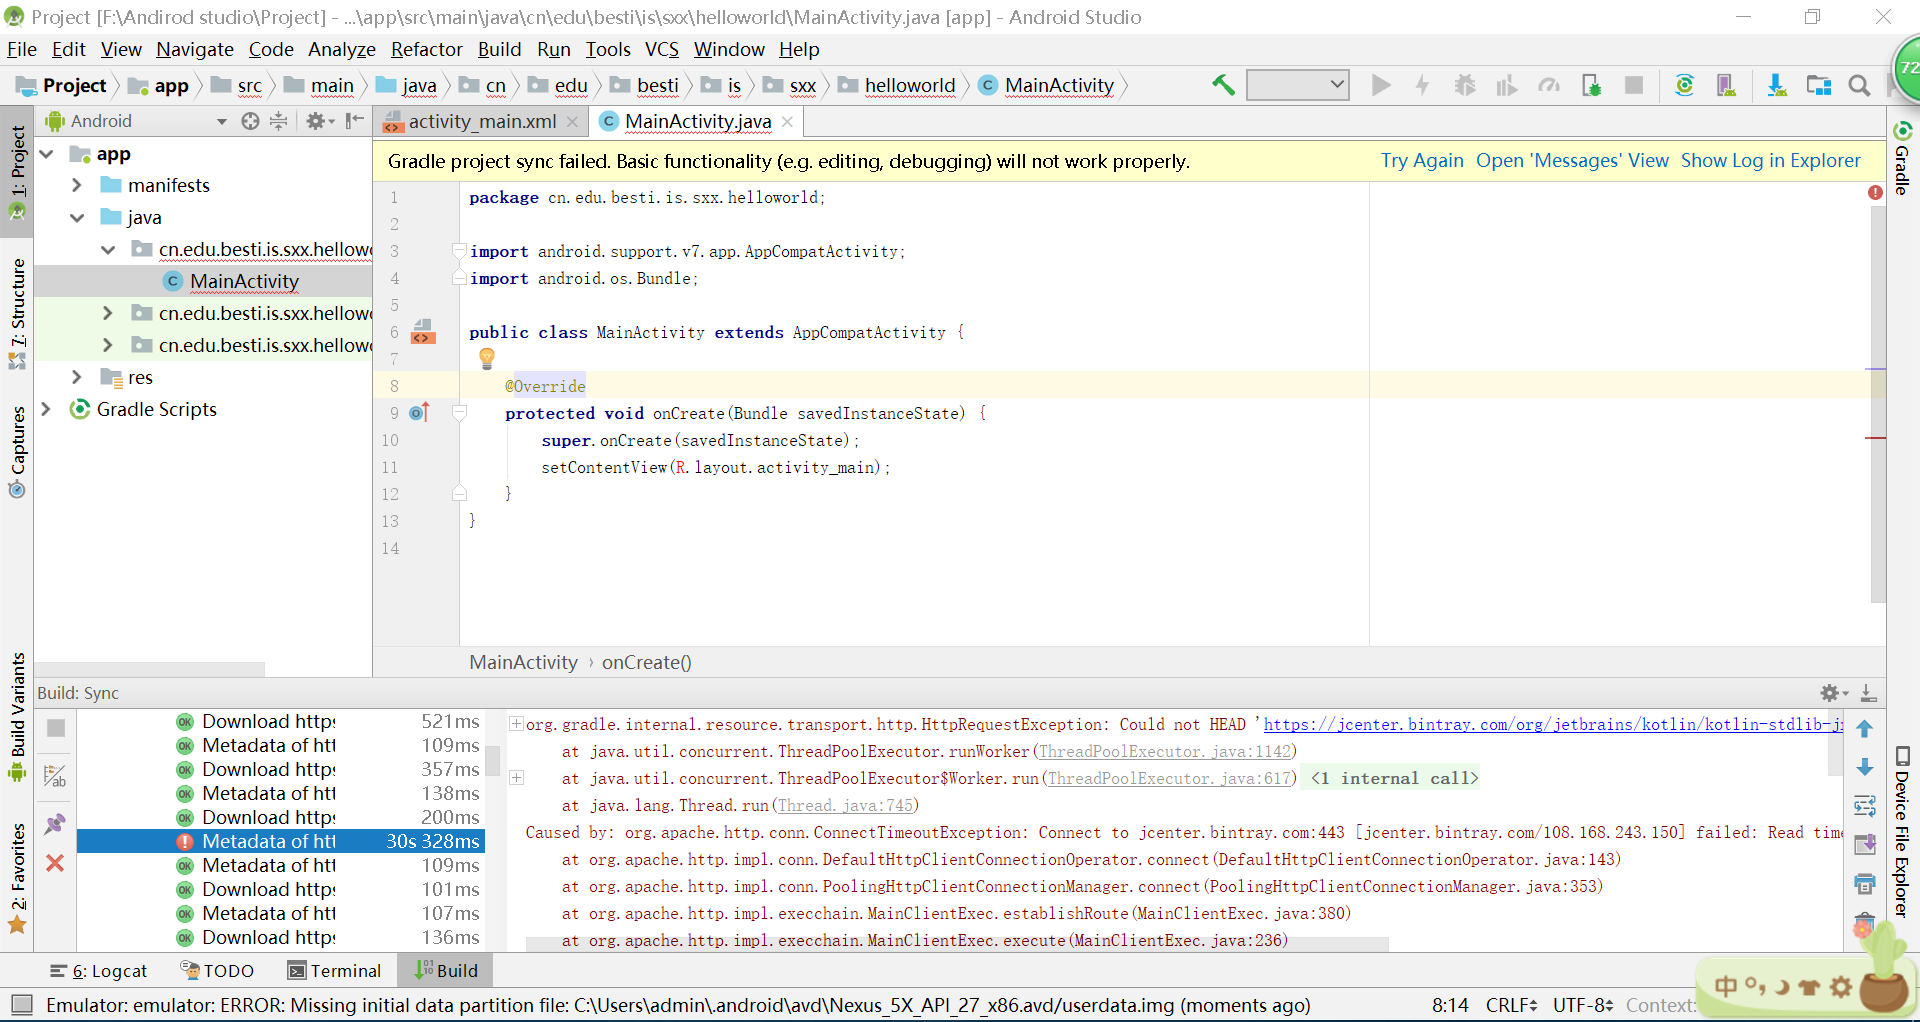Click the Run with Coverage icon
This screenshot has height=1022, width=1920.
pos(1507,86)
